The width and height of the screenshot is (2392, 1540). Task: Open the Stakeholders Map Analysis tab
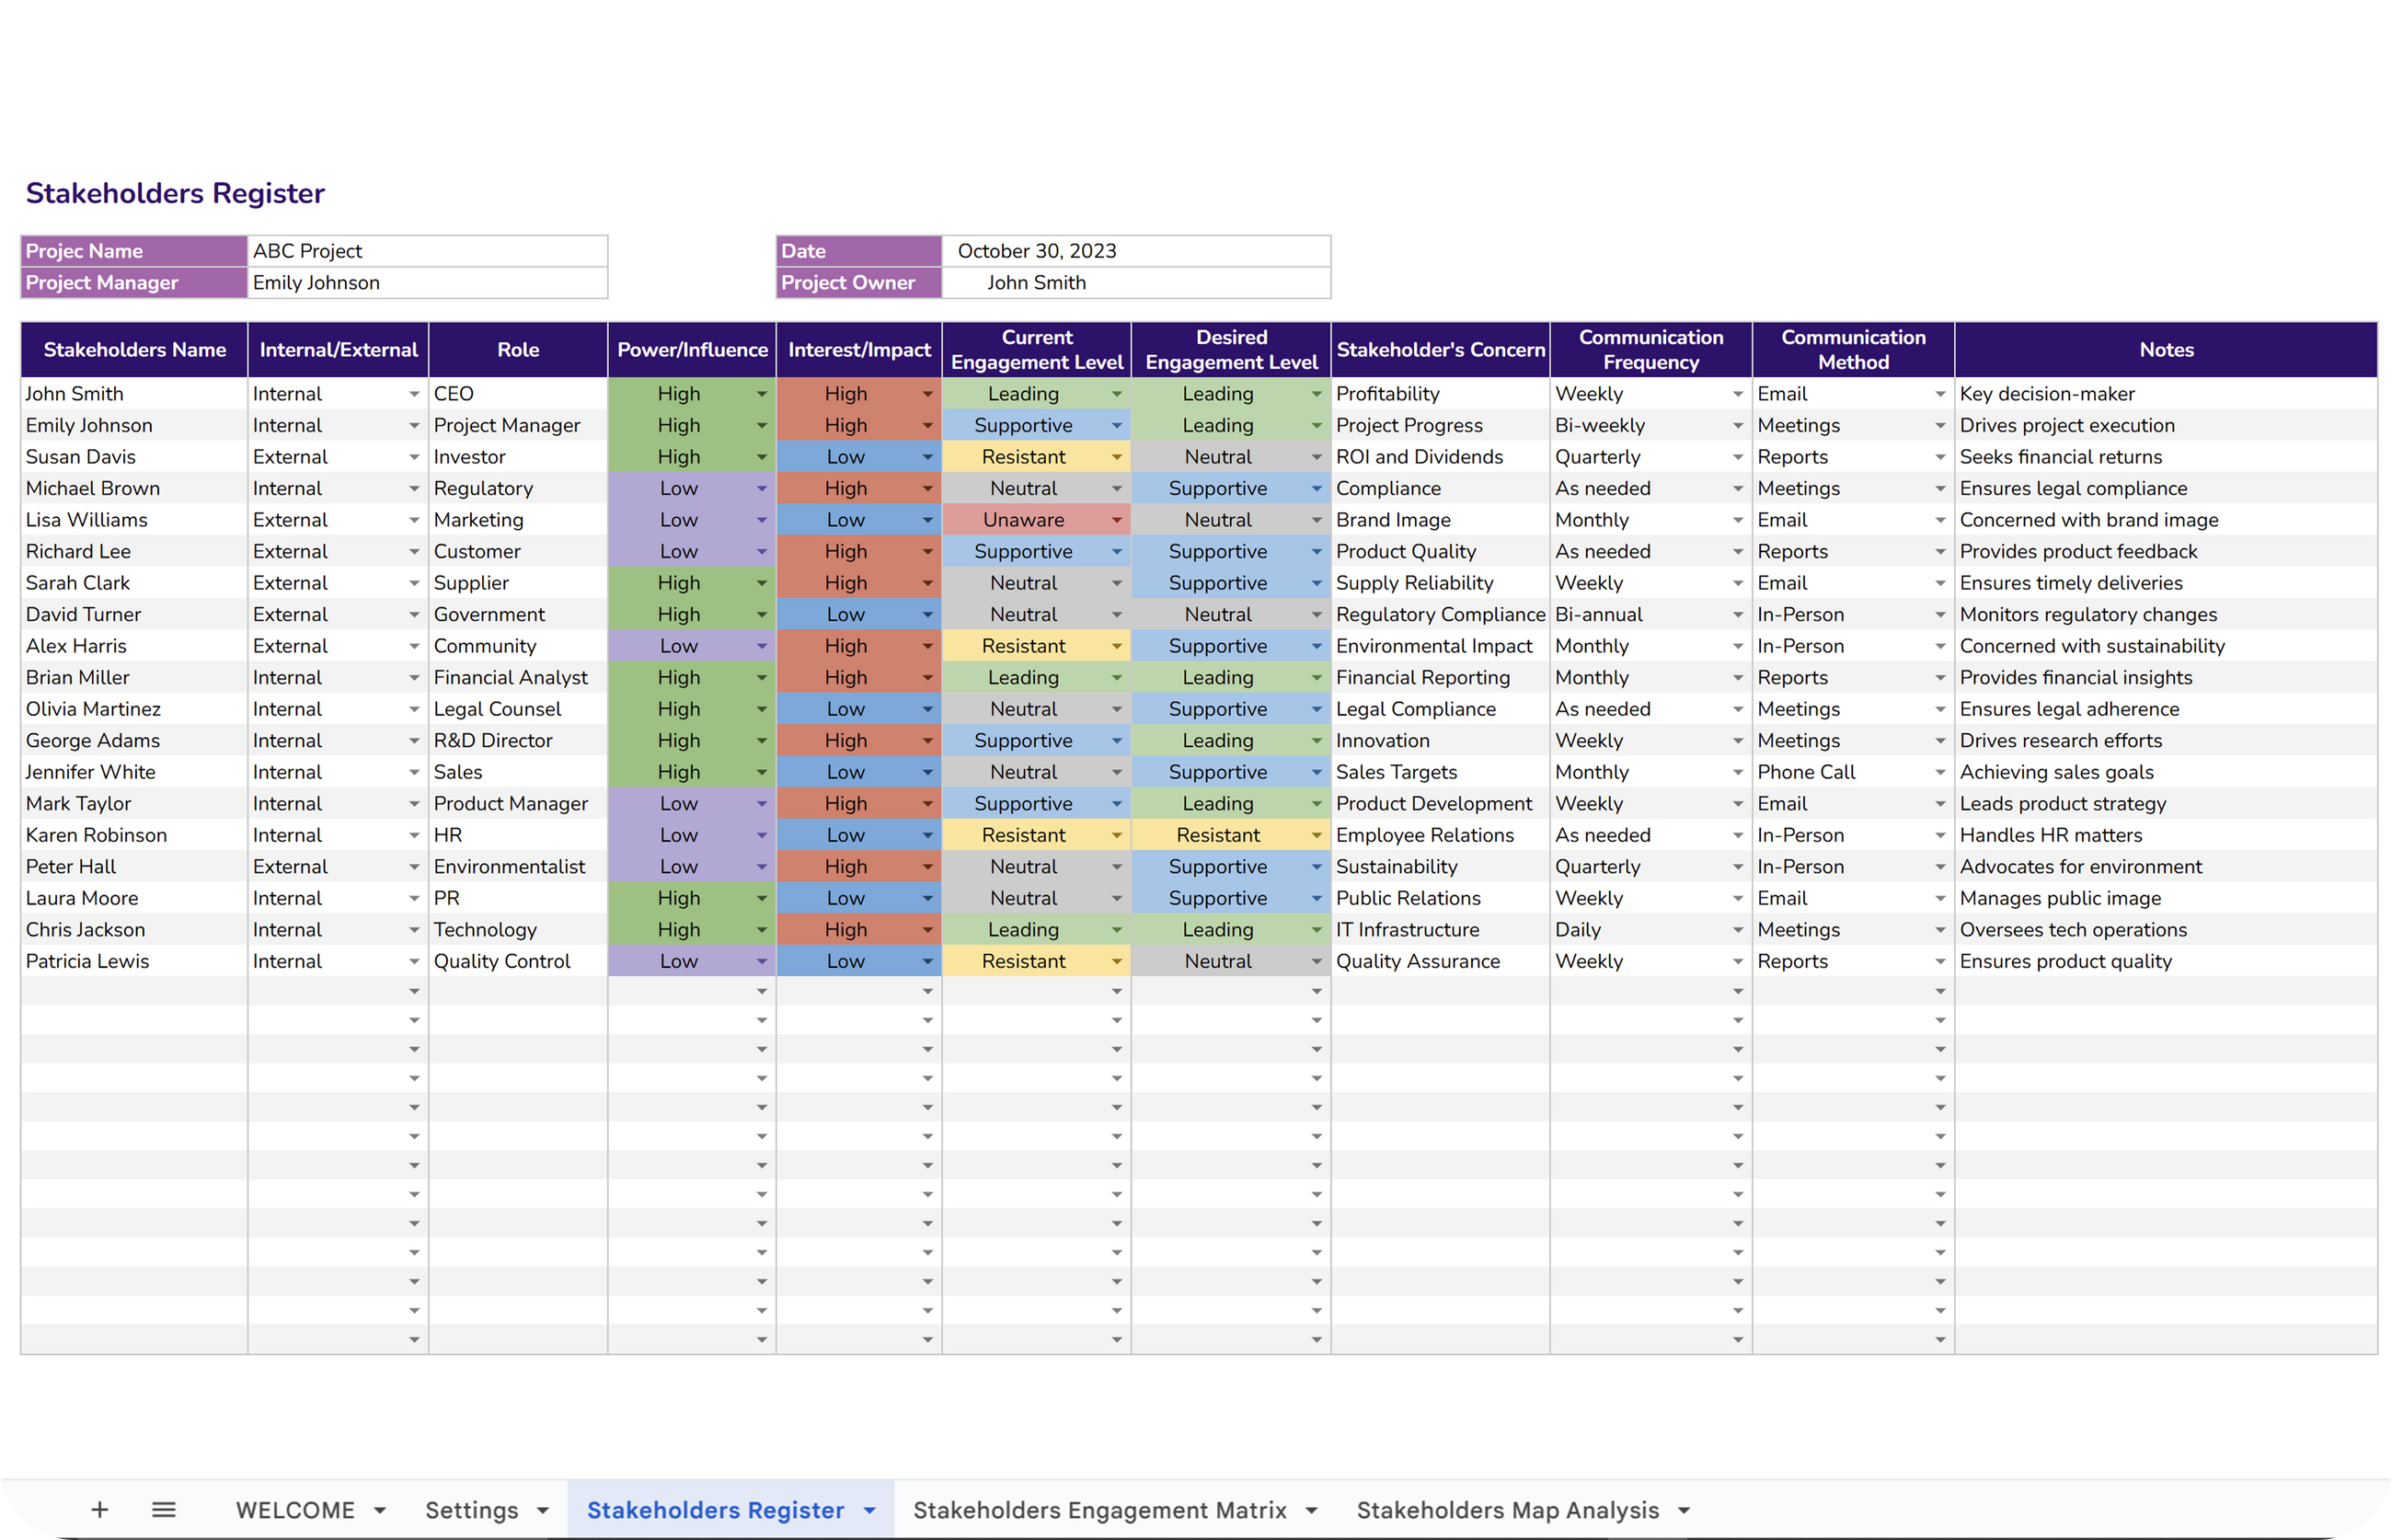click(x=1507, y=1510)
